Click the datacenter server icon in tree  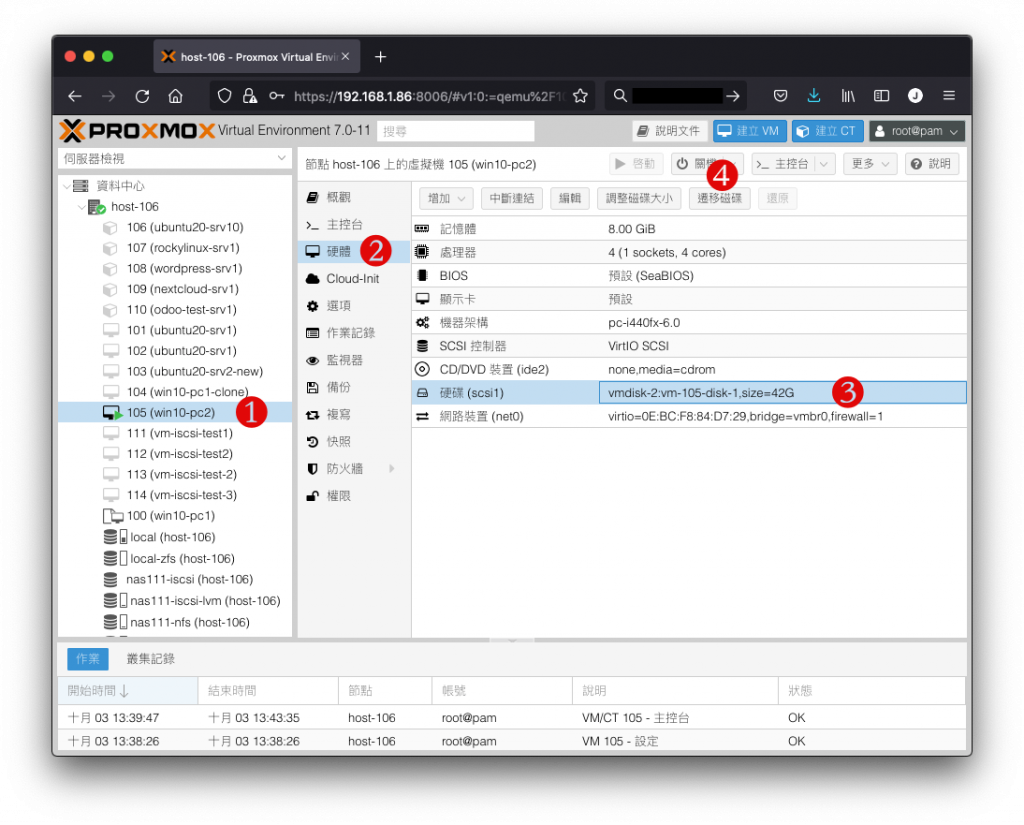click(x=81, y=186)
